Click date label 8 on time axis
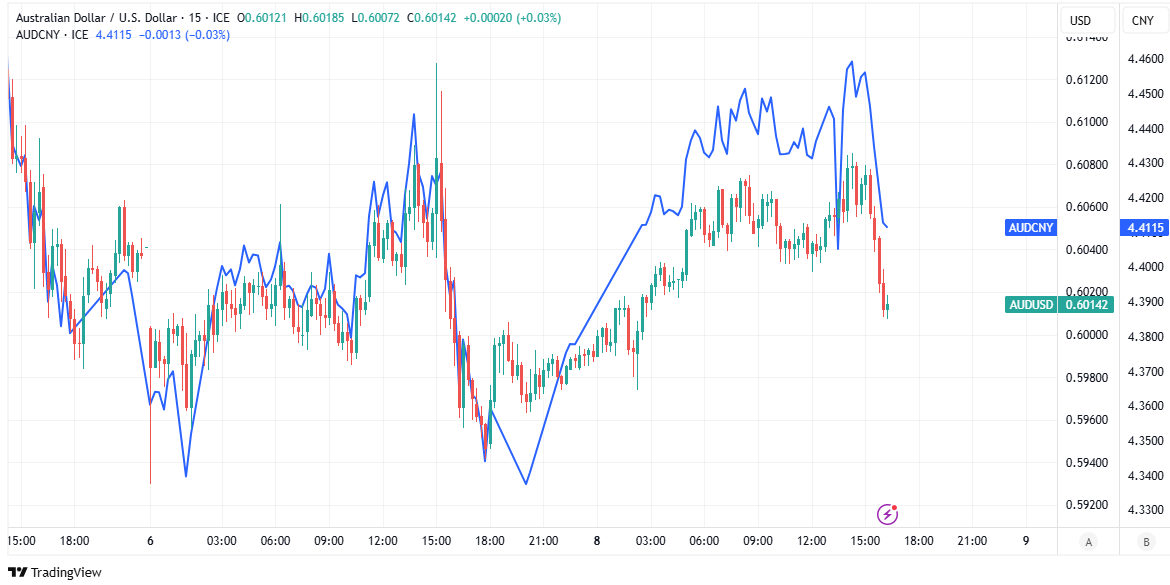Image resolution: width=1170 pixels, height=585 pixels. [597, 541]
